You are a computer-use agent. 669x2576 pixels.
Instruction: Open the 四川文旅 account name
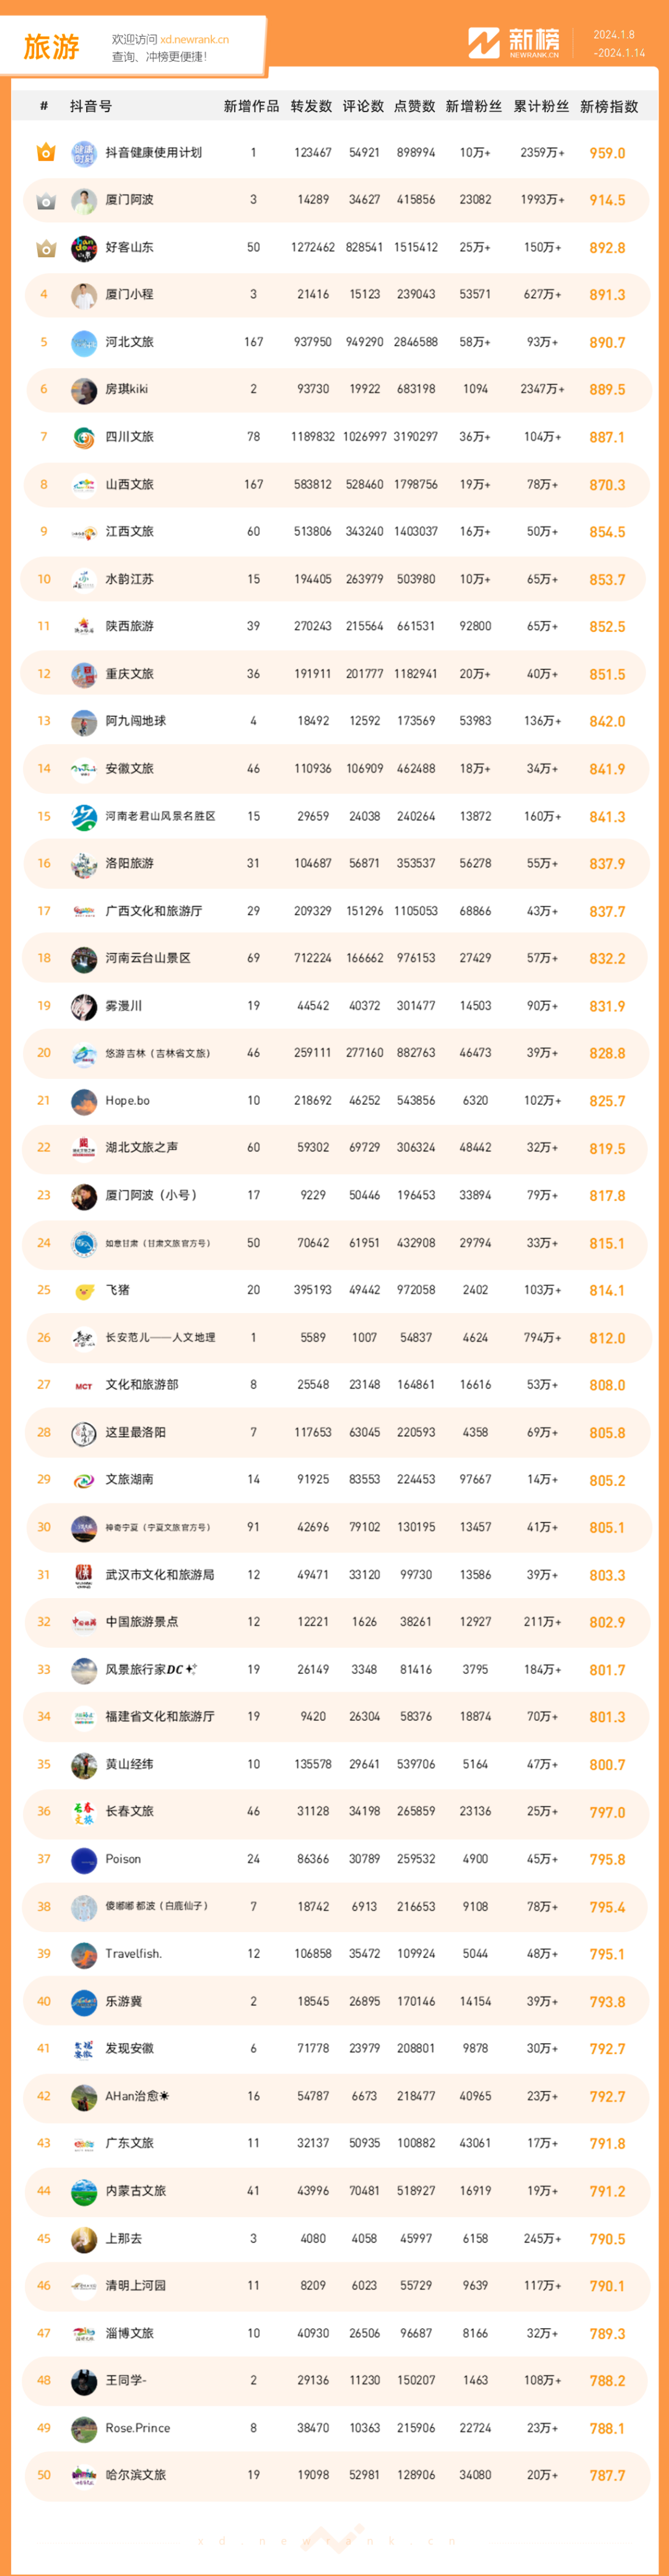130,437
